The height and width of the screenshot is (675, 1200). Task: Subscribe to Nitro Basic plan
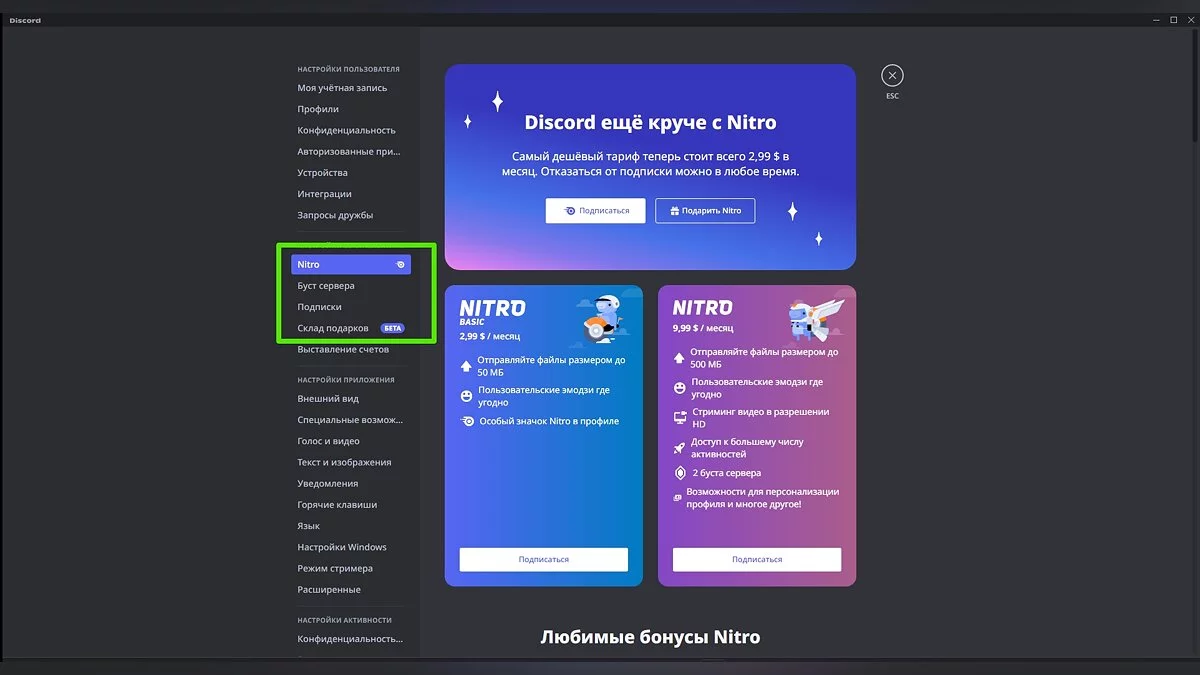click(x=543, y=559)
